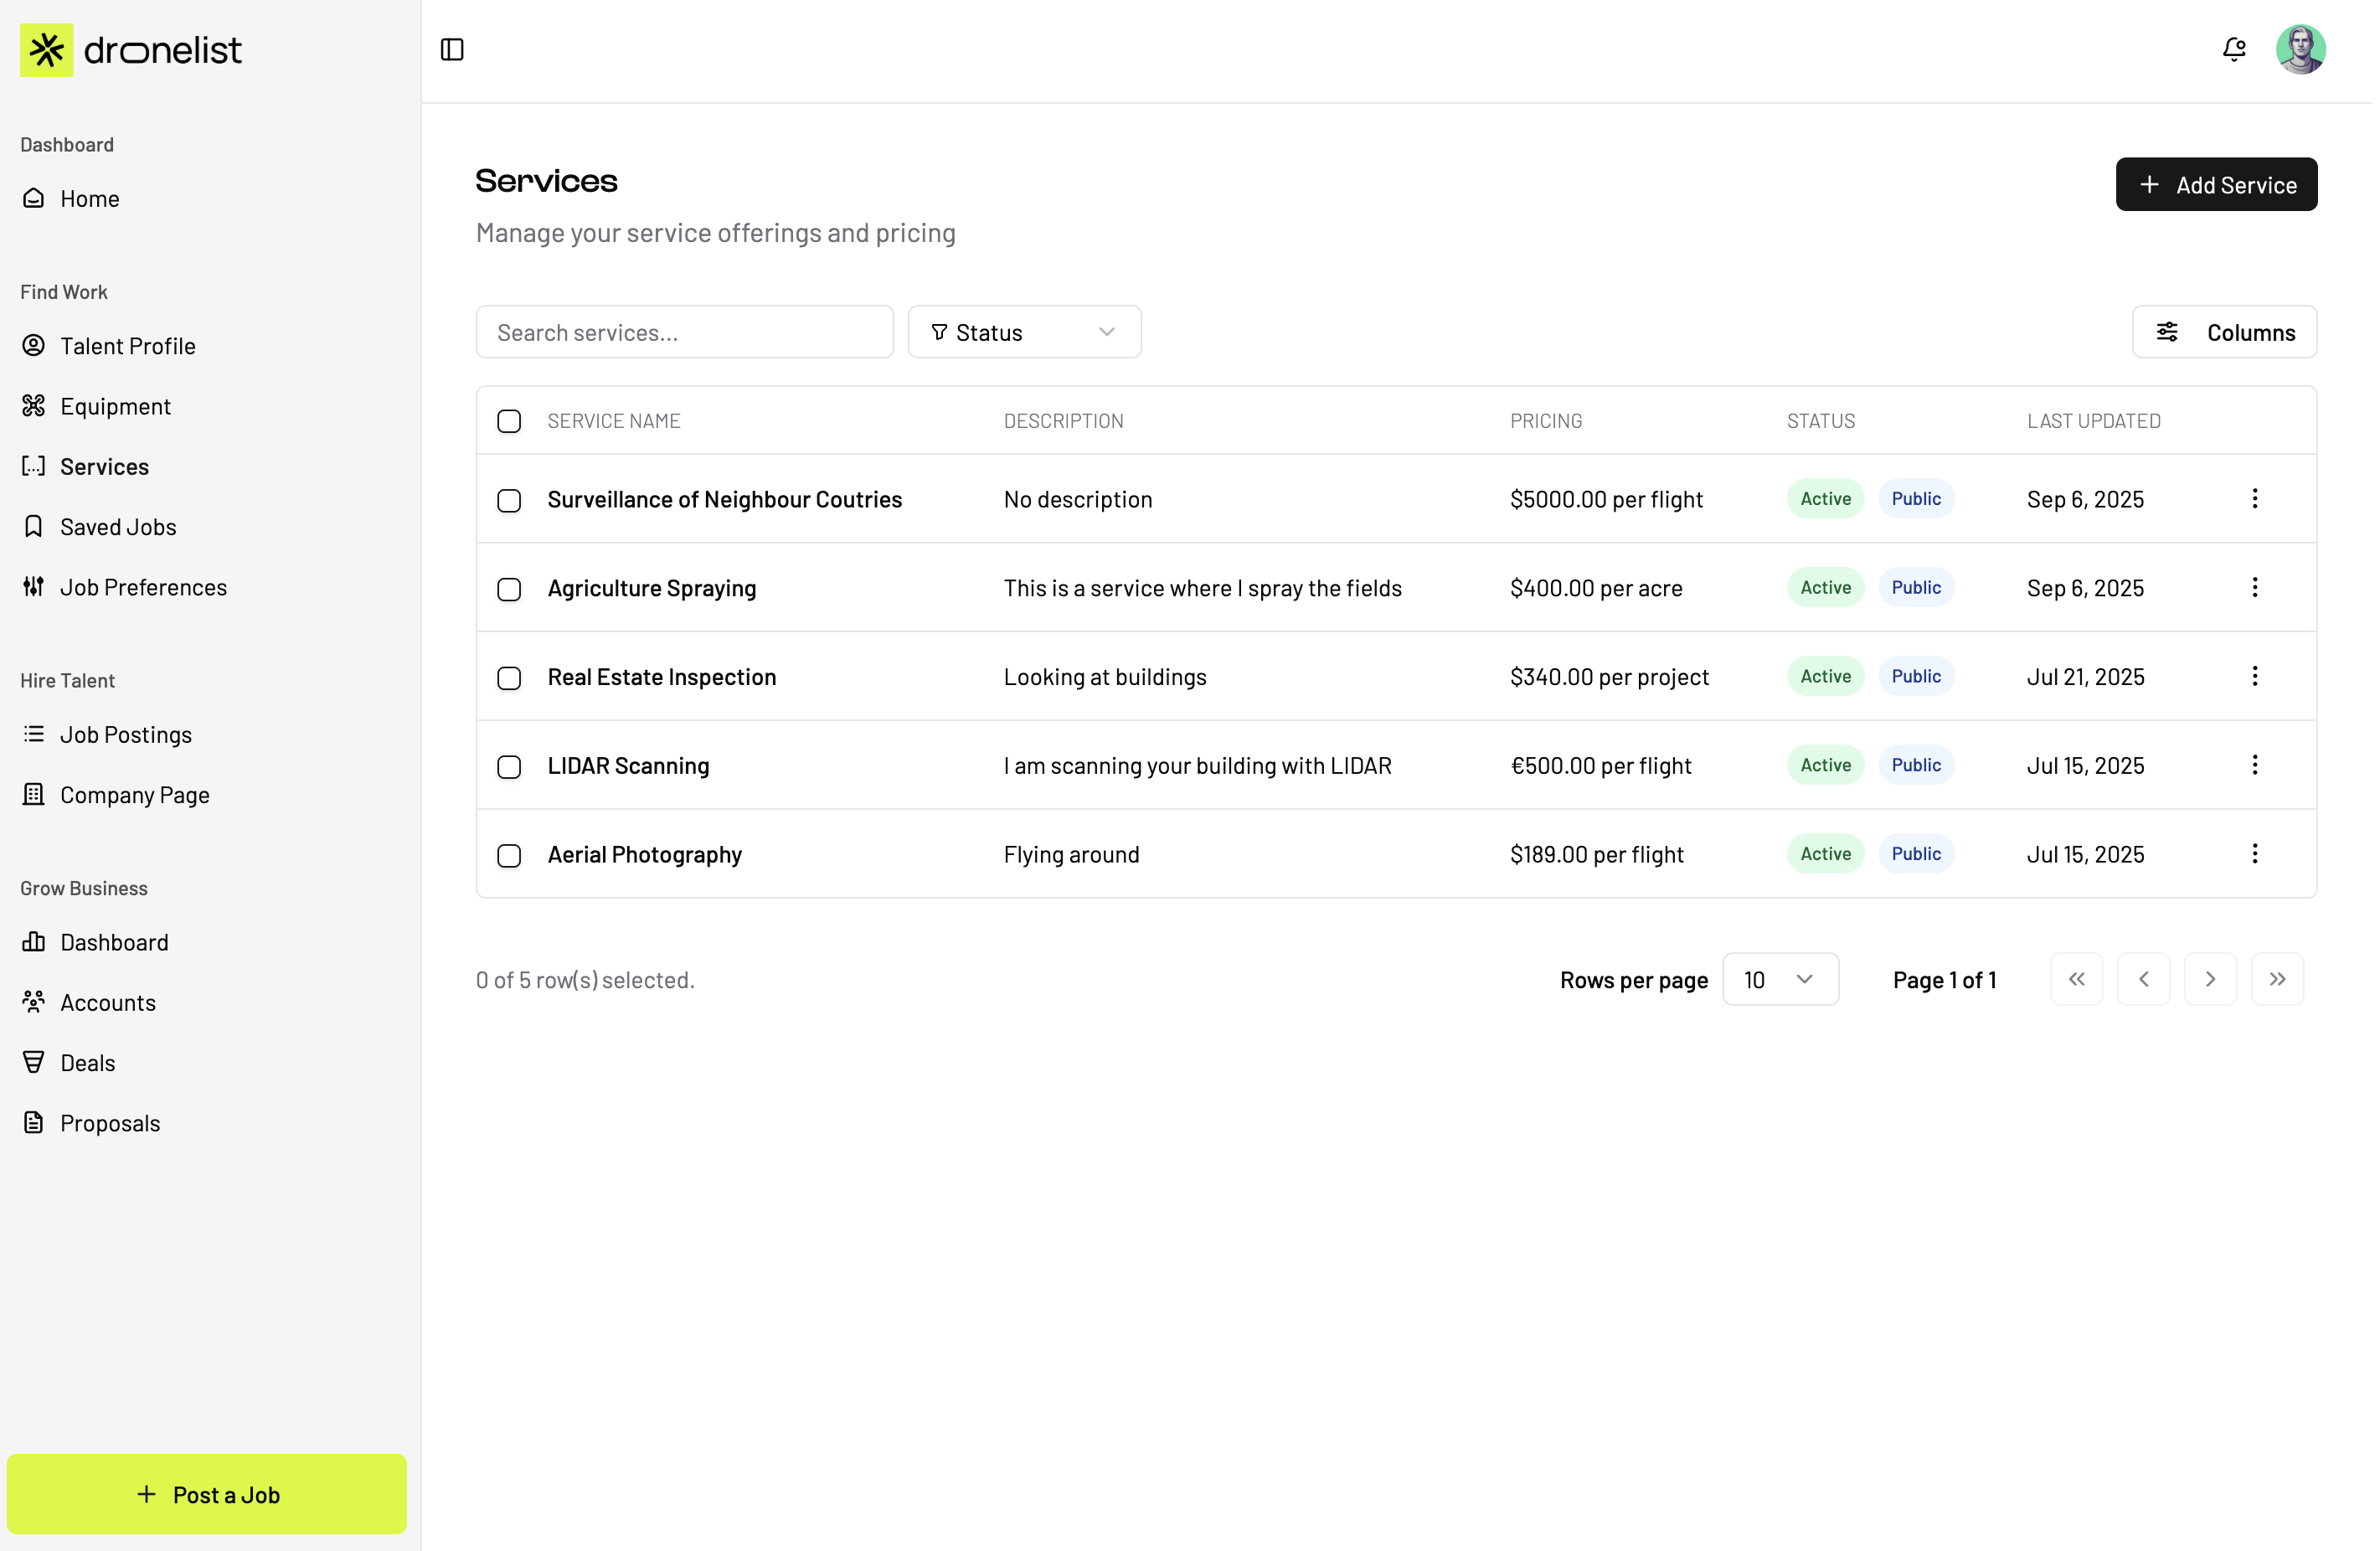Select all services header checkbox
The width and height of the screenshot is (2380, 1551).
pos(509,421)
